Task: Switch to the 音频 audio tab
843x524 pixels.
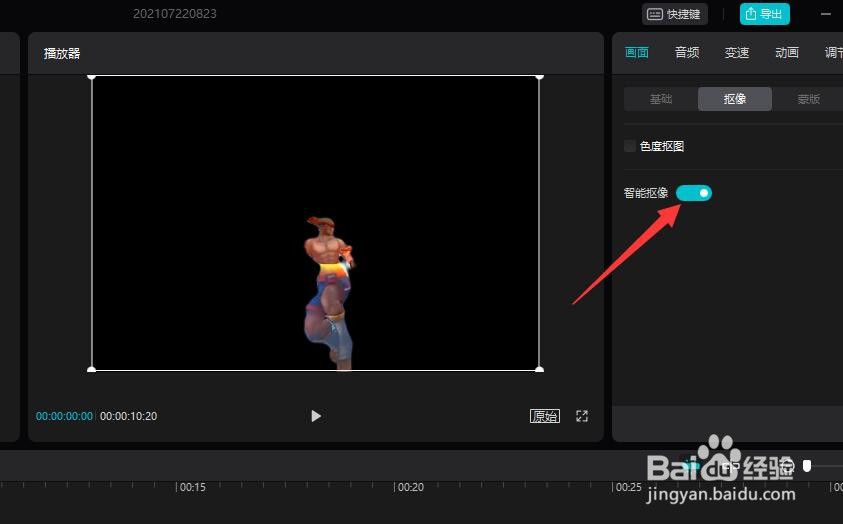Action: point(687,53)
